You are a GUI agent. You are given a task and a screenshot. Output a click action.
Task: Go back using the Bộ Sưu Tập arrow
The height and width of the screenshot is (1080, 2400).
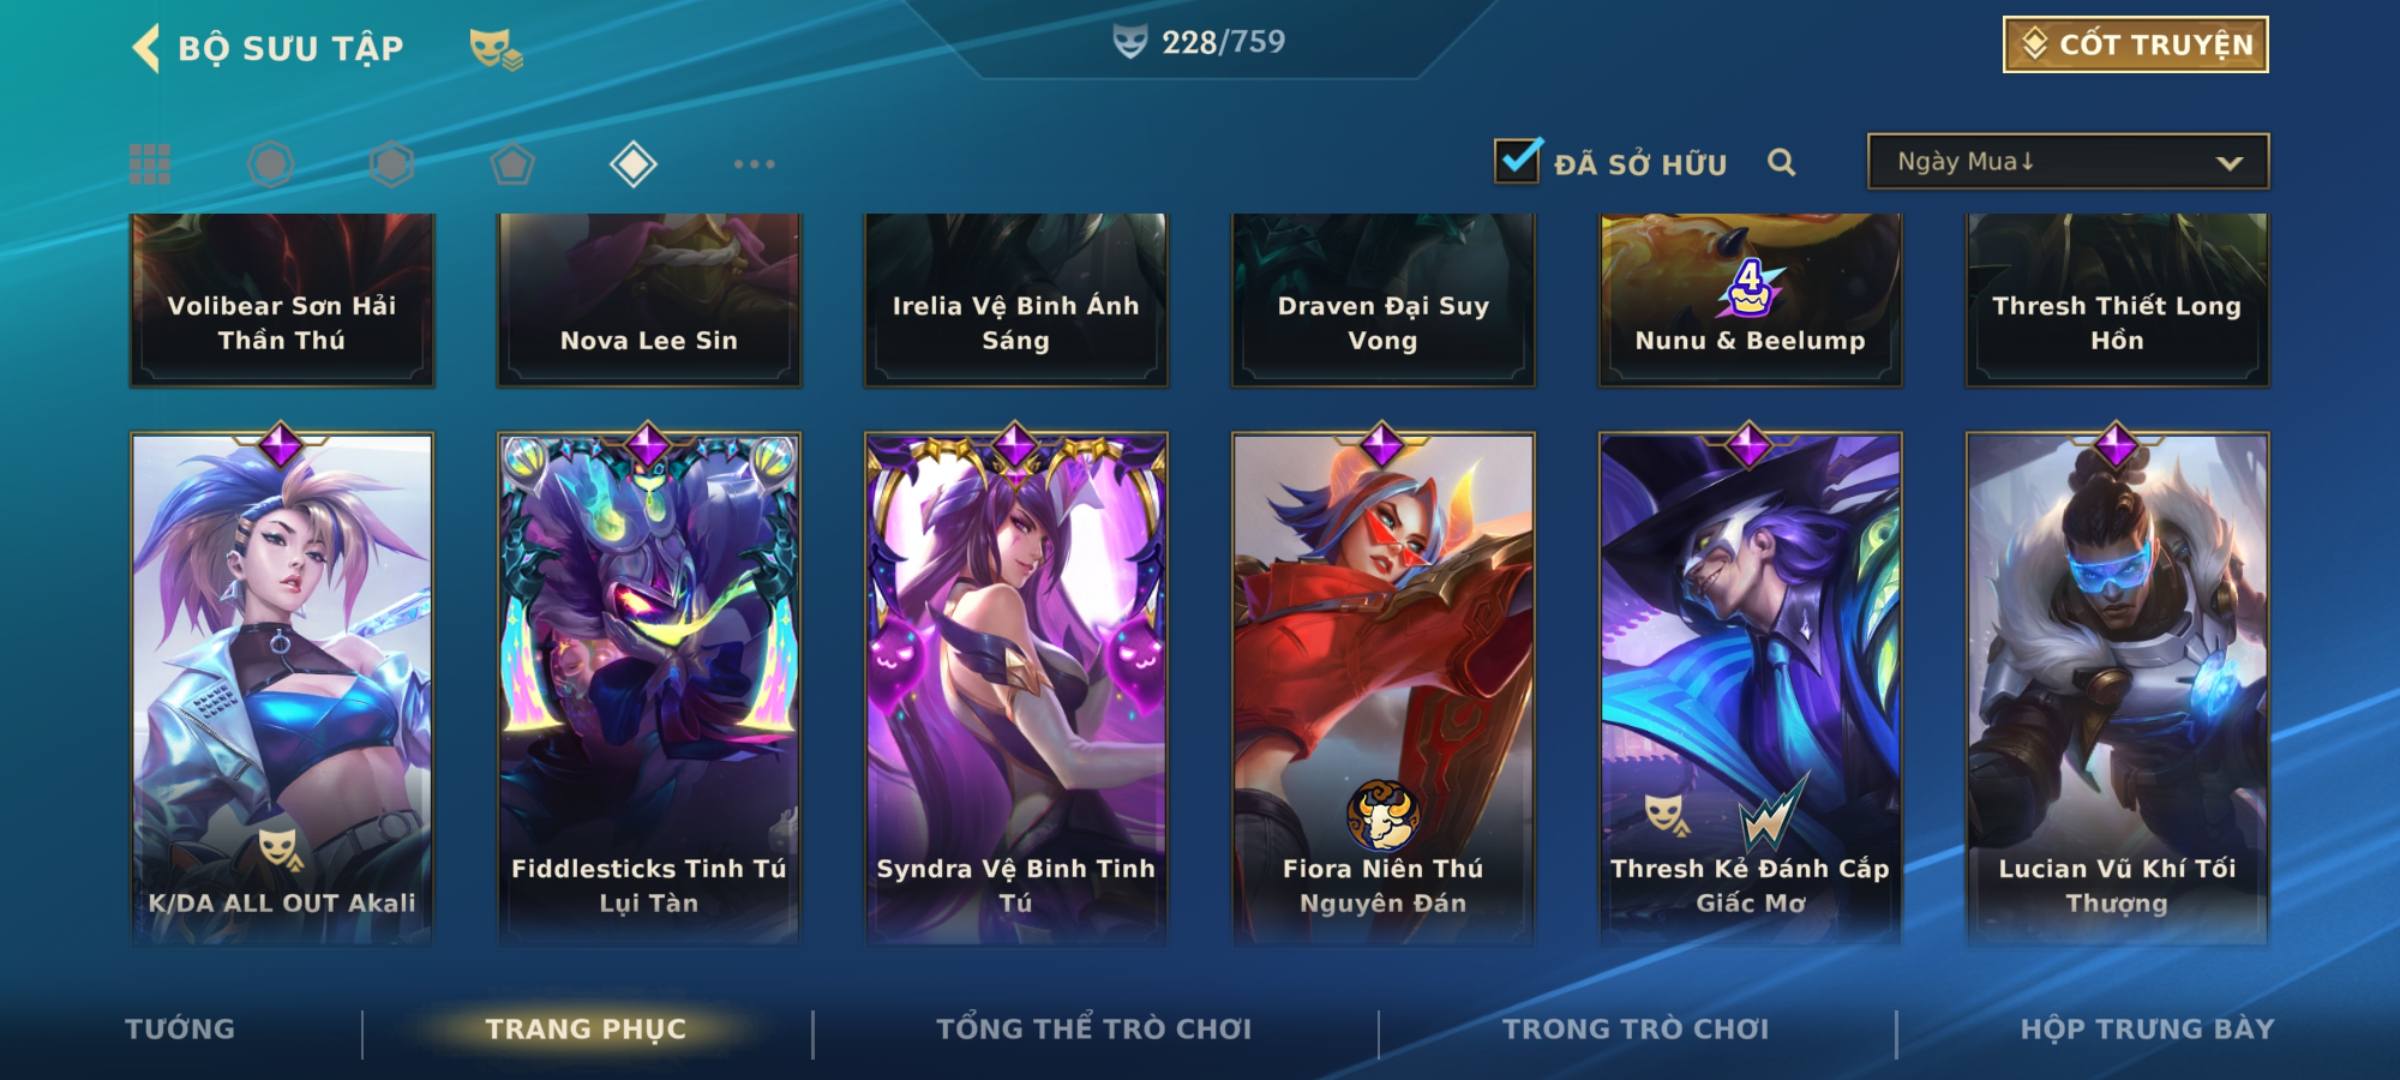pyautogui.click(x=146, y=48)
